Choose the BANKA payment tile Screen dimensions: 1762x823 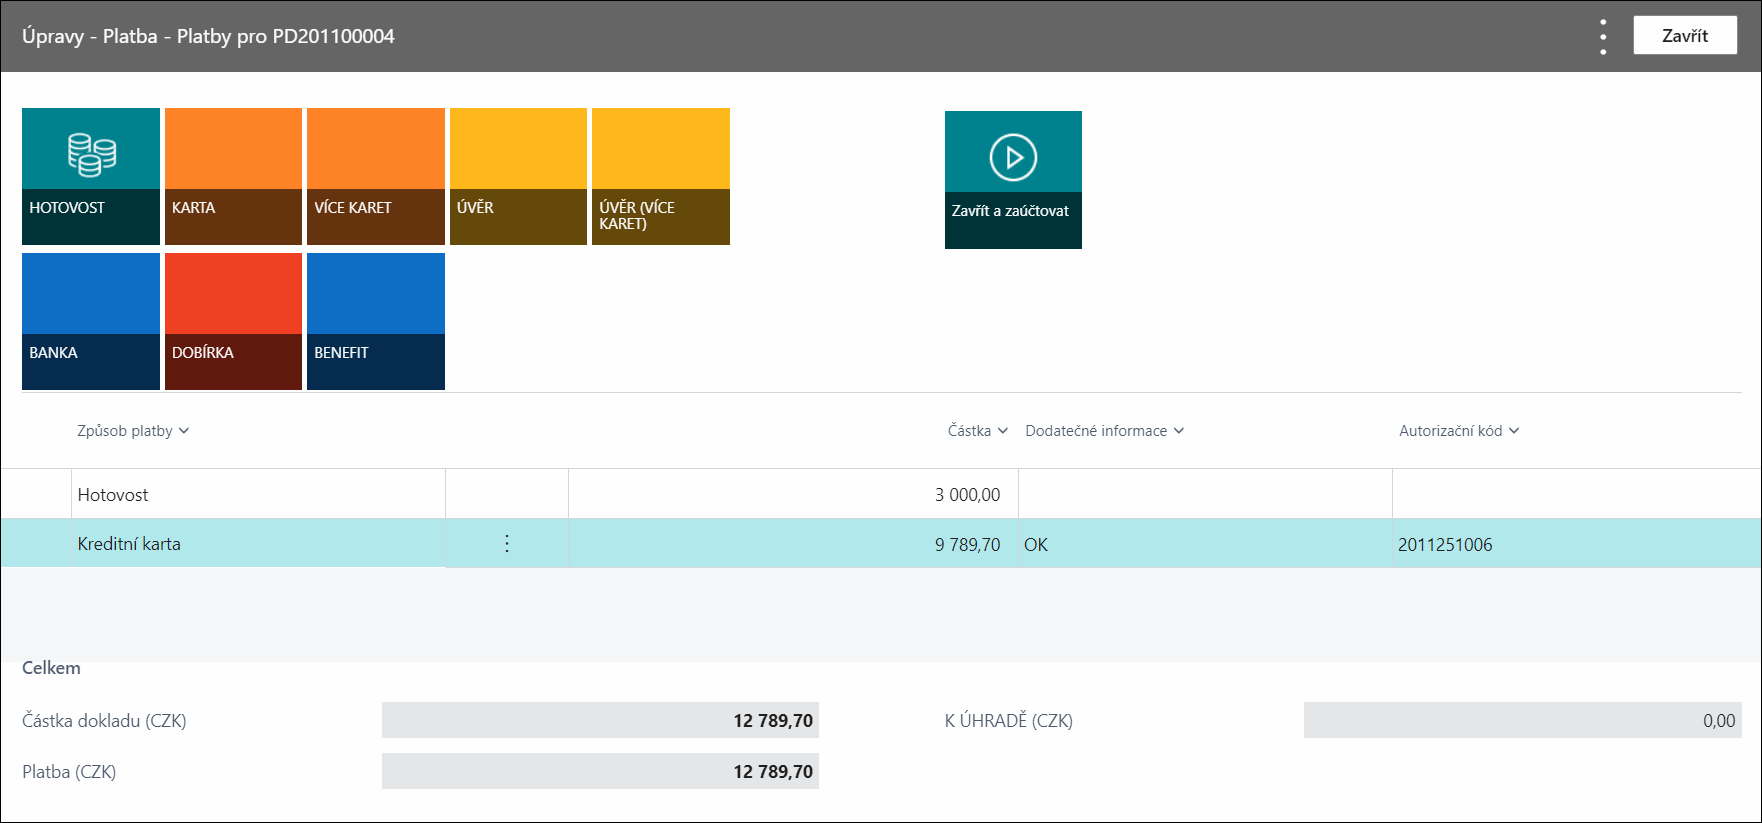pyautogui.click(x=91, y=321)
